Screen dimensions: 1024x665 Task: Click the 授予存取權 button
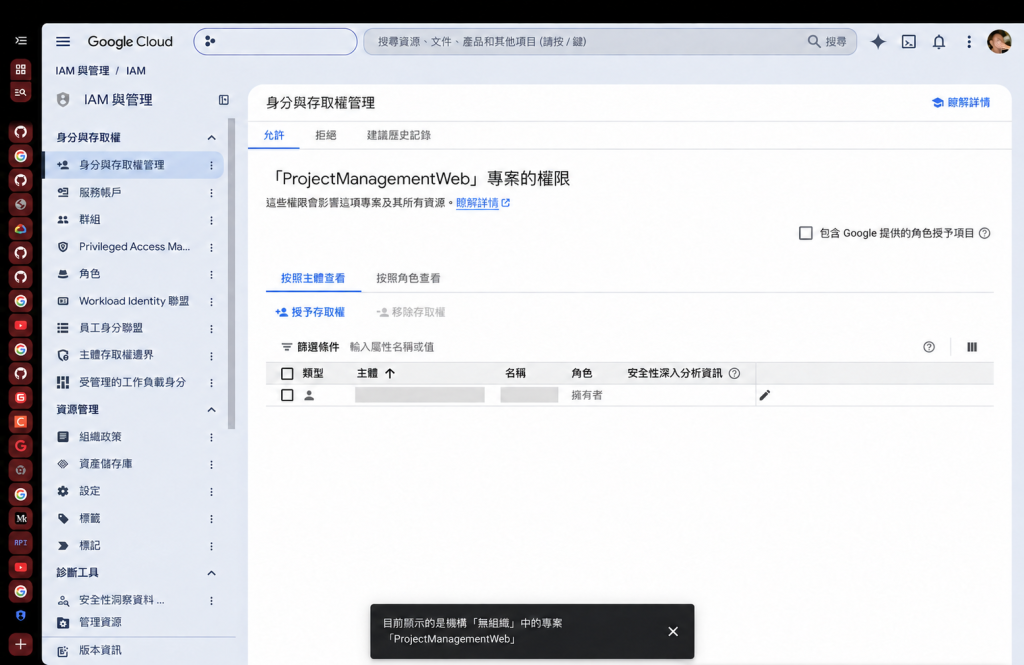click(x=310, y=312)
